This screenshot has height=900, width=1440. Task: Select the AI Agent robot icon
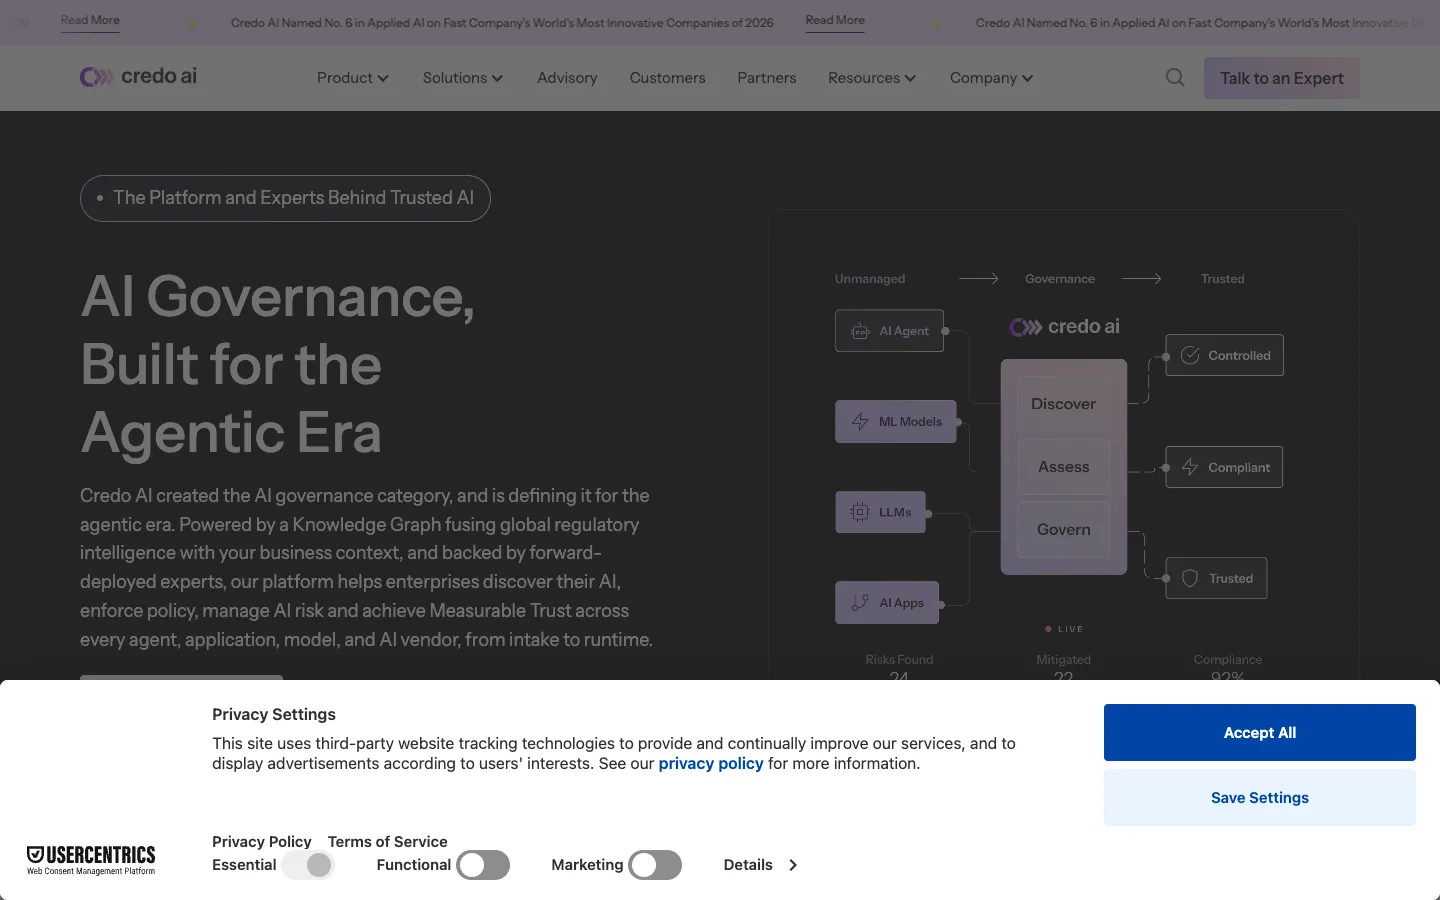click(x=860, y=331)
